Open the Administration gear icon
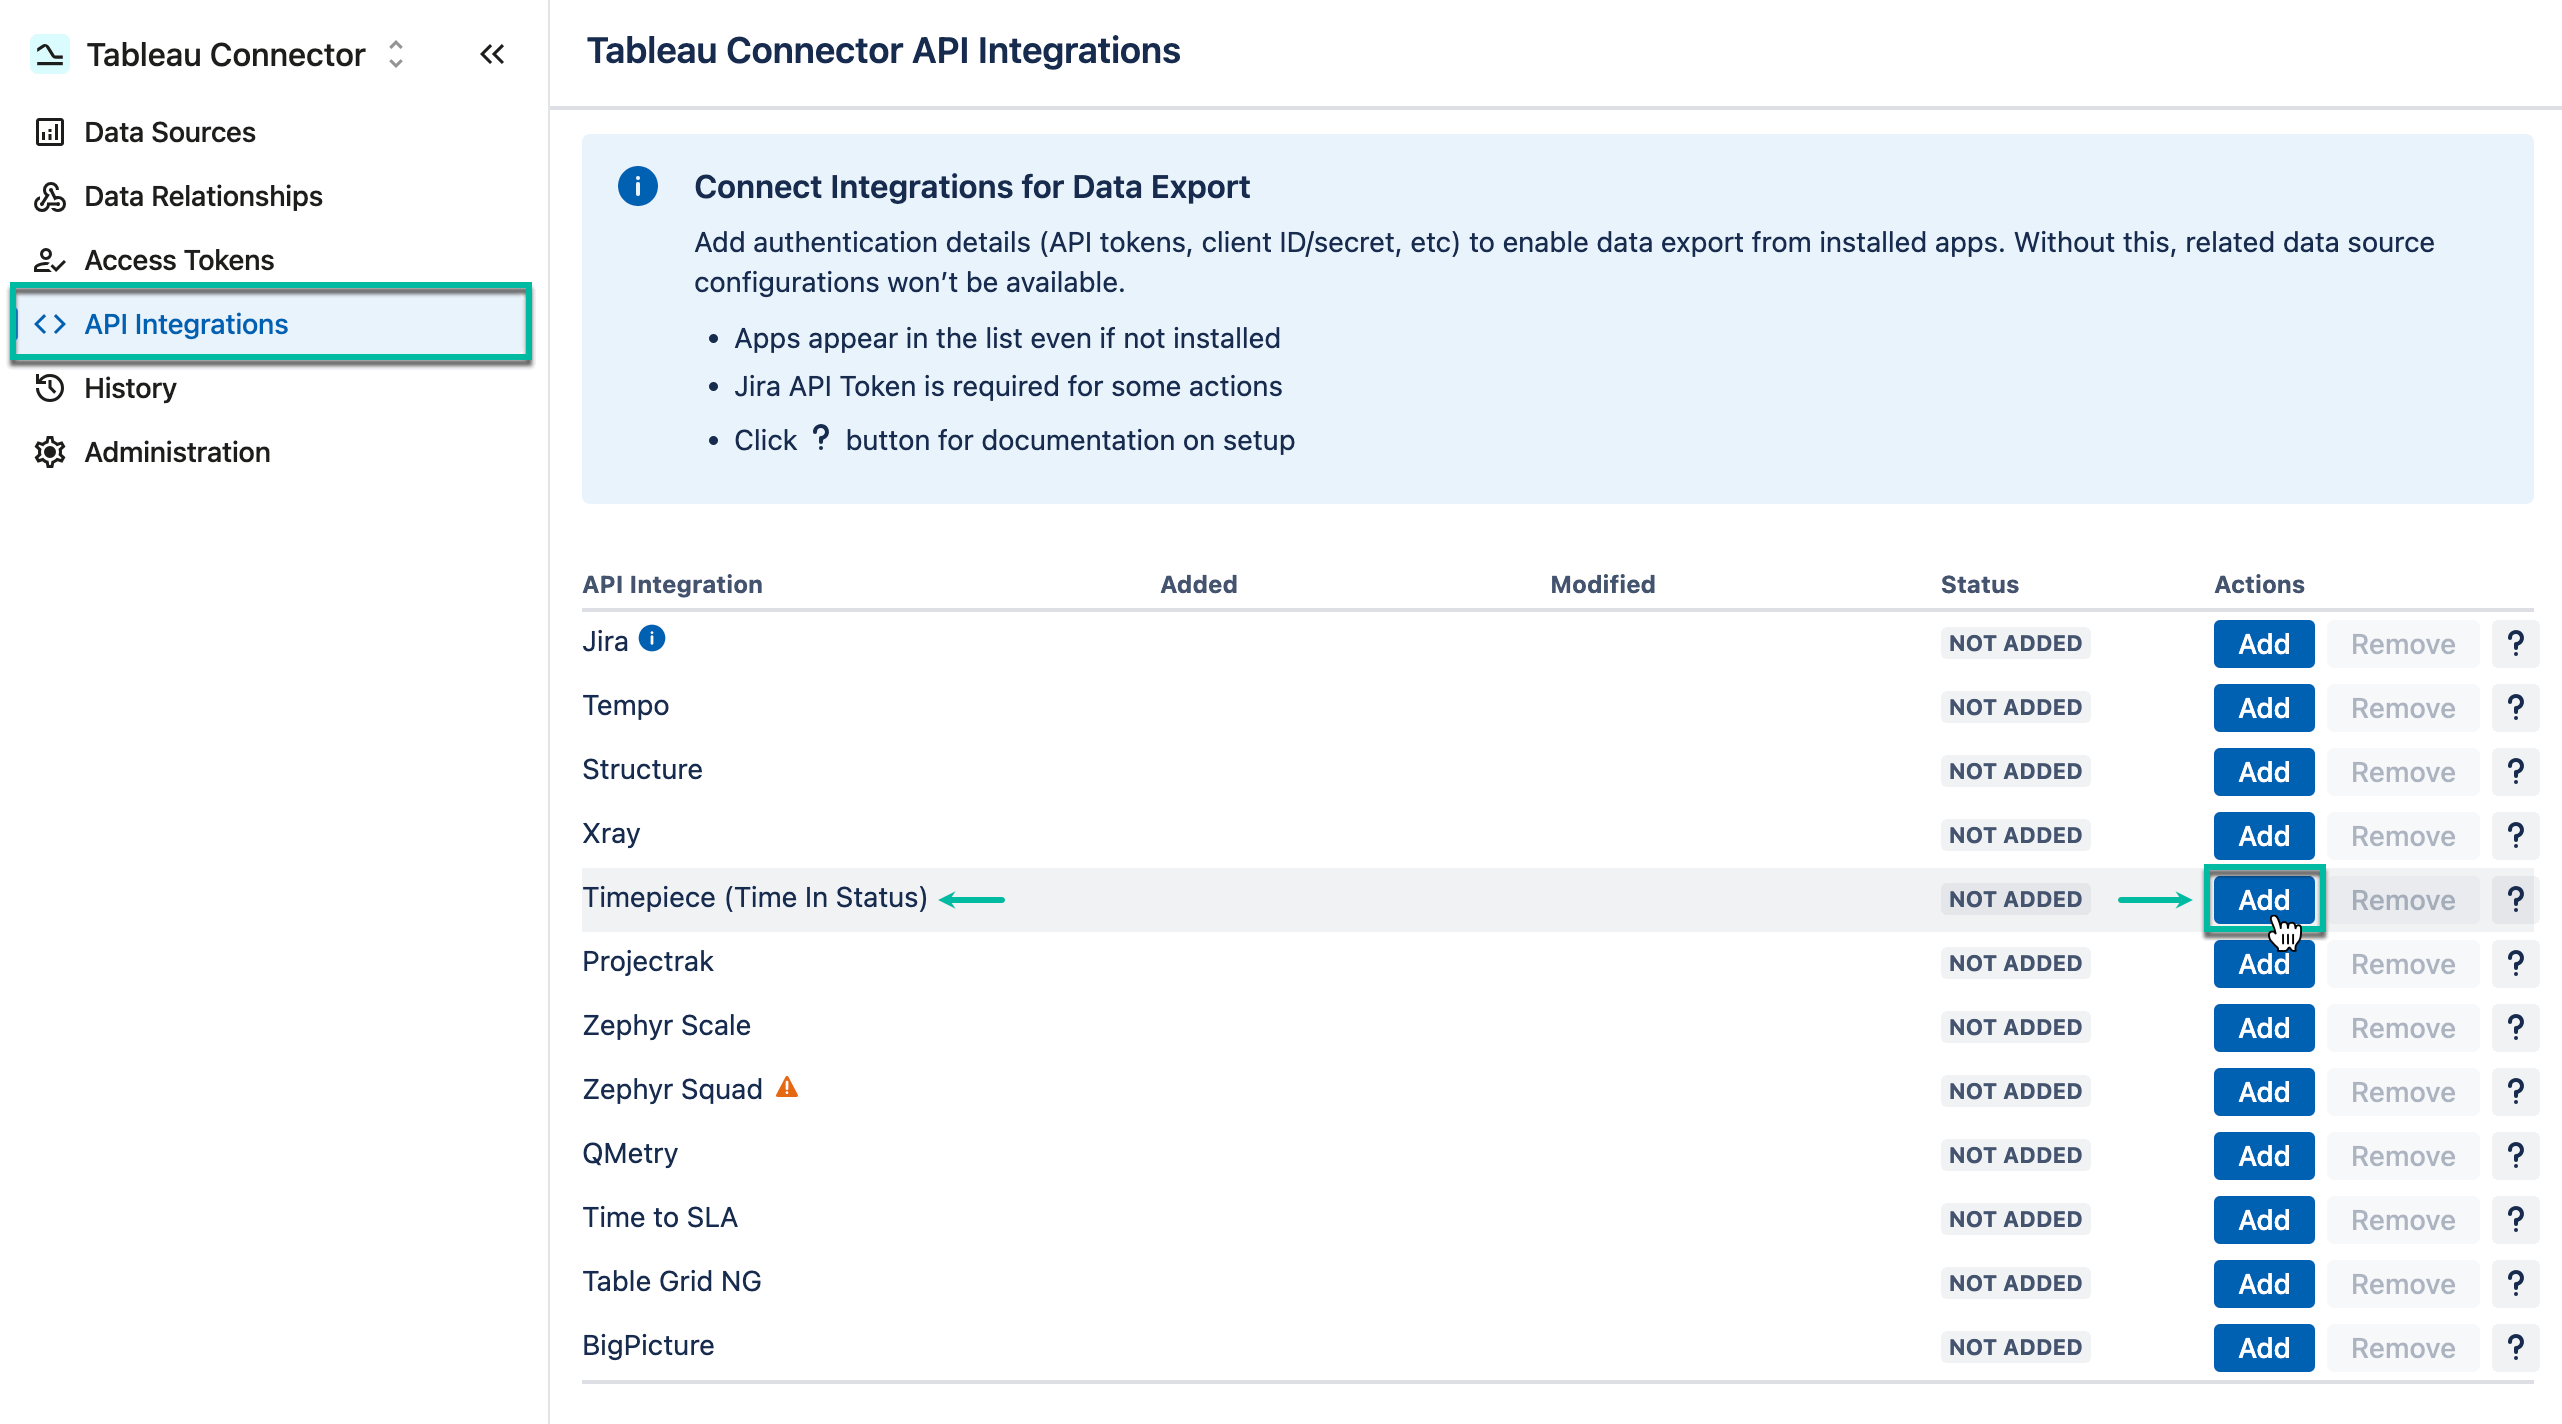 click(50, 452)
